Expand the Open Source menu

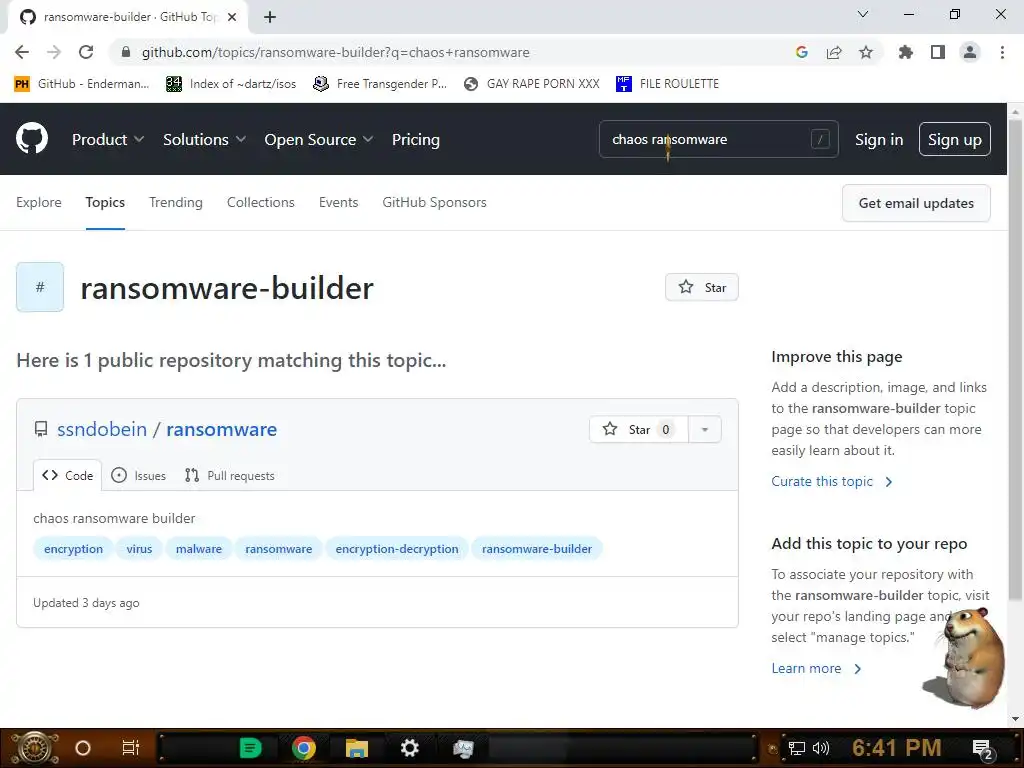click(319, 139)
